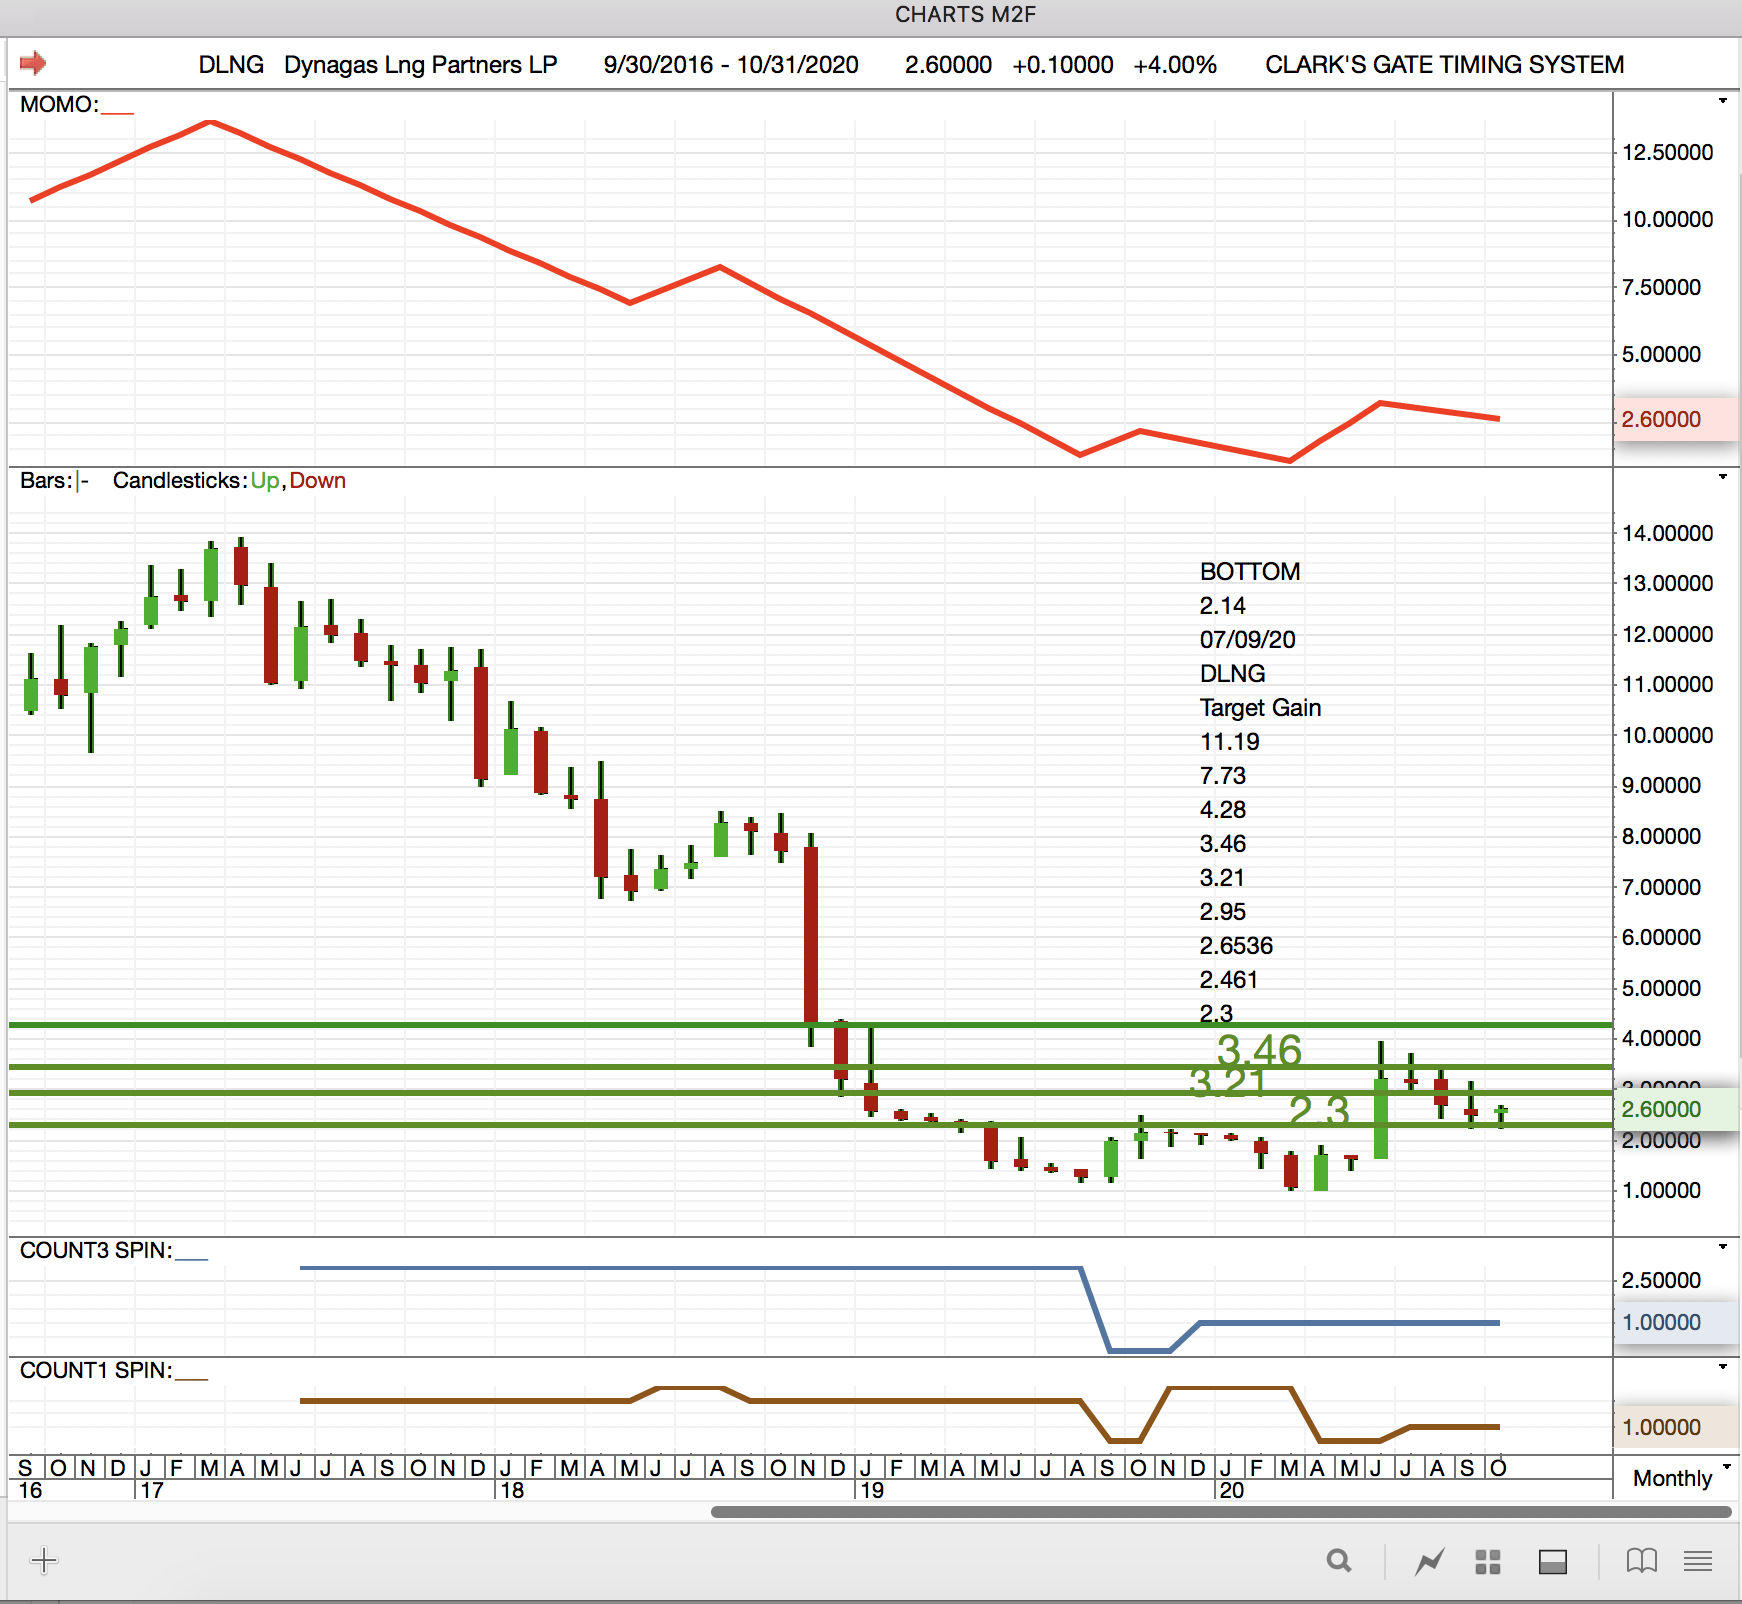Image resolution: width=1742 pixels, height=1604 pixels.
Task: Expand the COUNT1 SPIN pane options arrow
Action: (1723, 1367)
